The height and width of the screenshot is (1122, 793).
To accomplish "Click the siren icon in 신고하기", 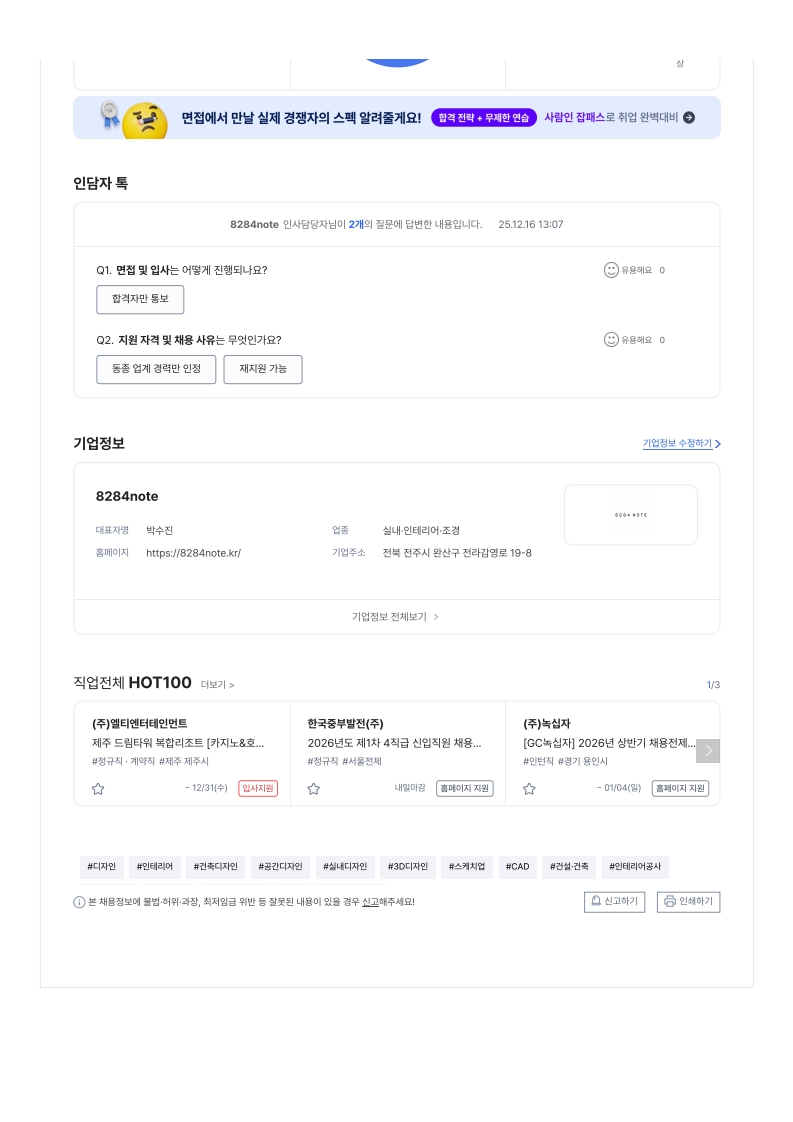I will 597,901.
